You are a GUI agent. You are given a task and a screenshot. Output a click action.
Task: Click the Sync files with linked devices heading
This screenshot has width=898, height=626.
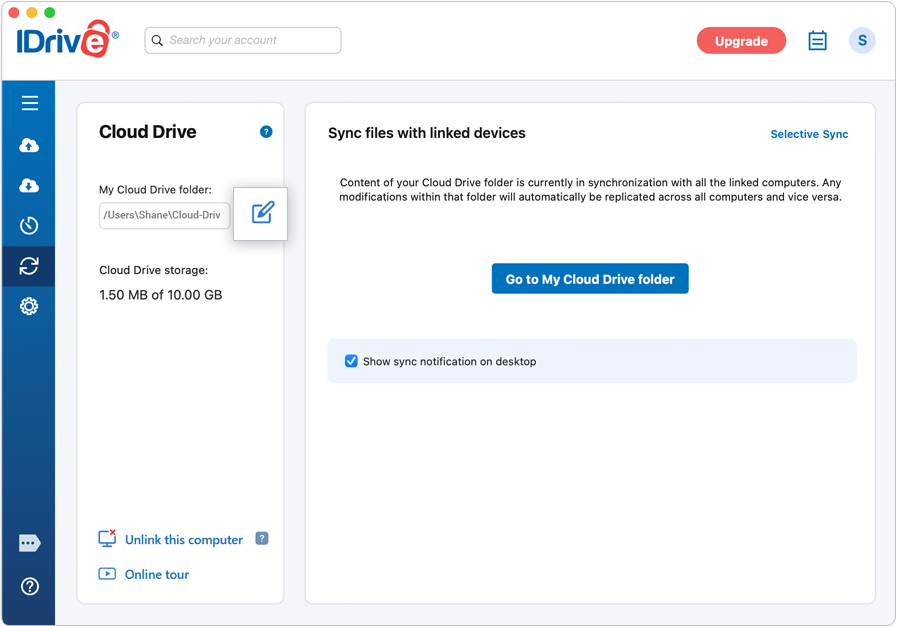pyautogui.click(x=427, y=133)
